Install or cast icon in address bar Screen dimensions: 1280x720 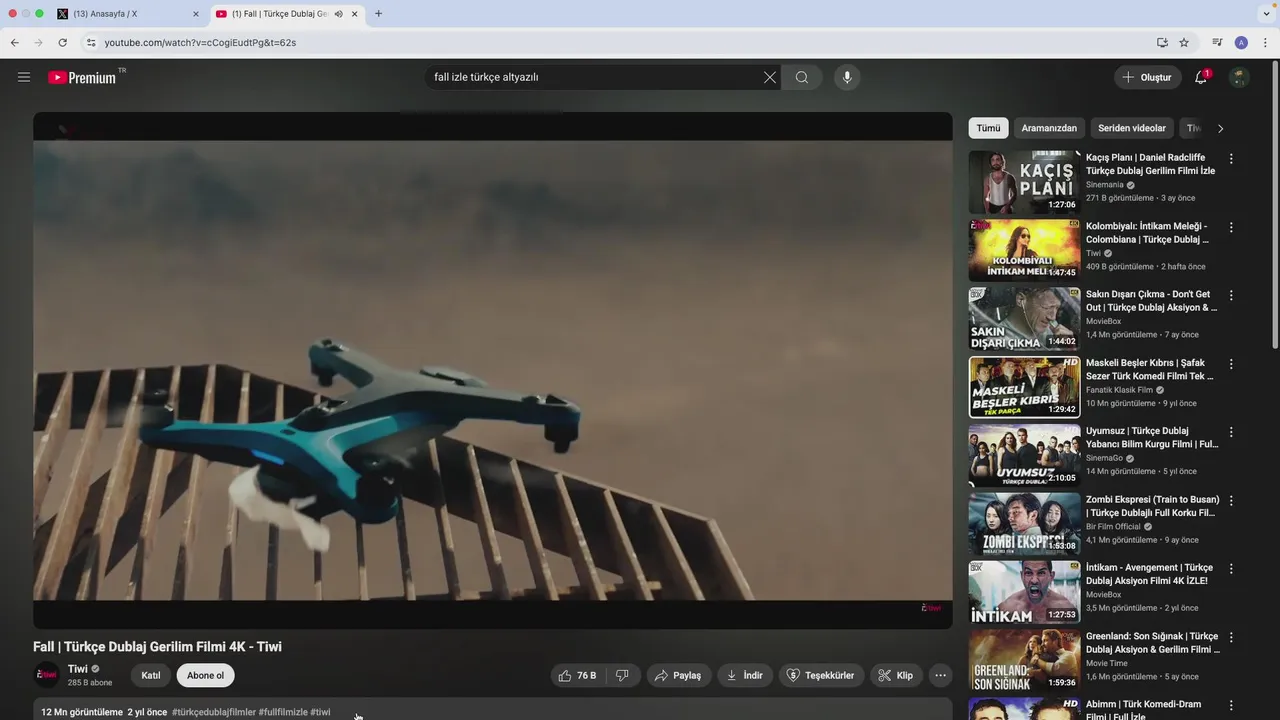click(1162, 43)
